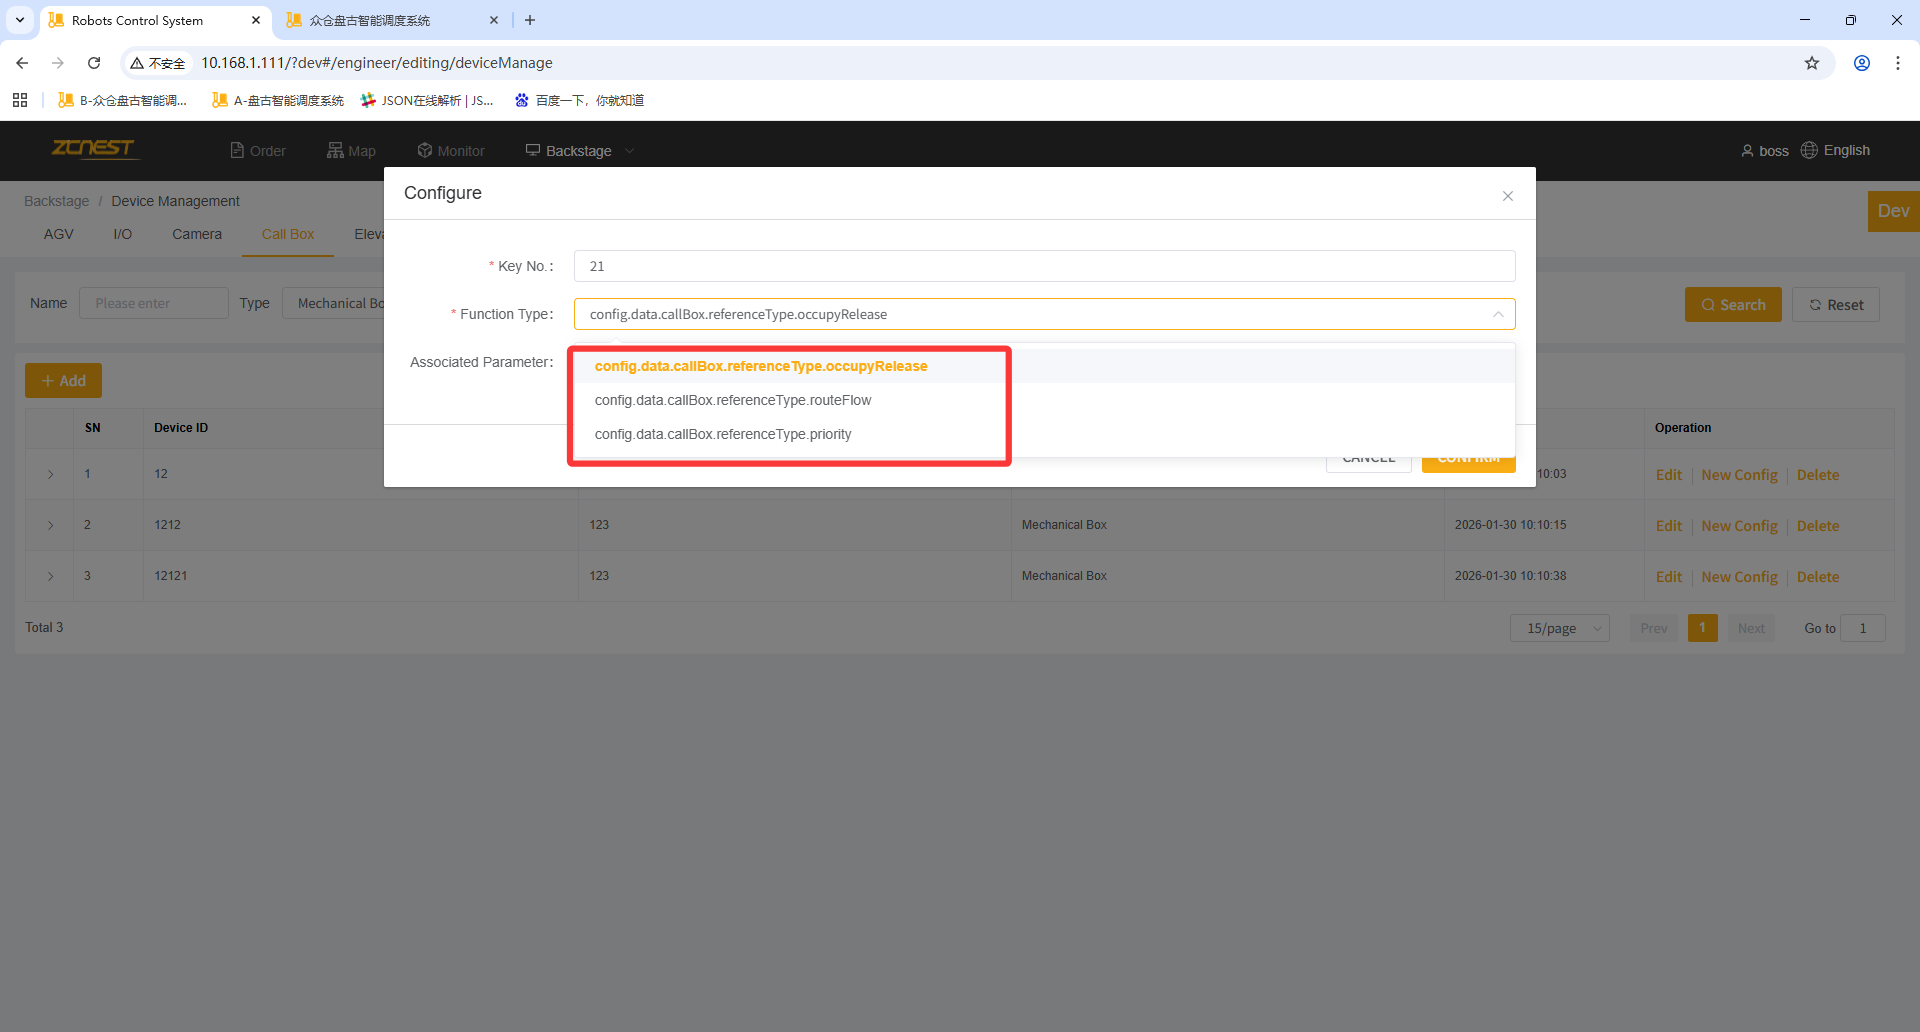Screen dimensions: 1920x1032
Task: Select the routeFlow function type option
Action: point(733,400)
